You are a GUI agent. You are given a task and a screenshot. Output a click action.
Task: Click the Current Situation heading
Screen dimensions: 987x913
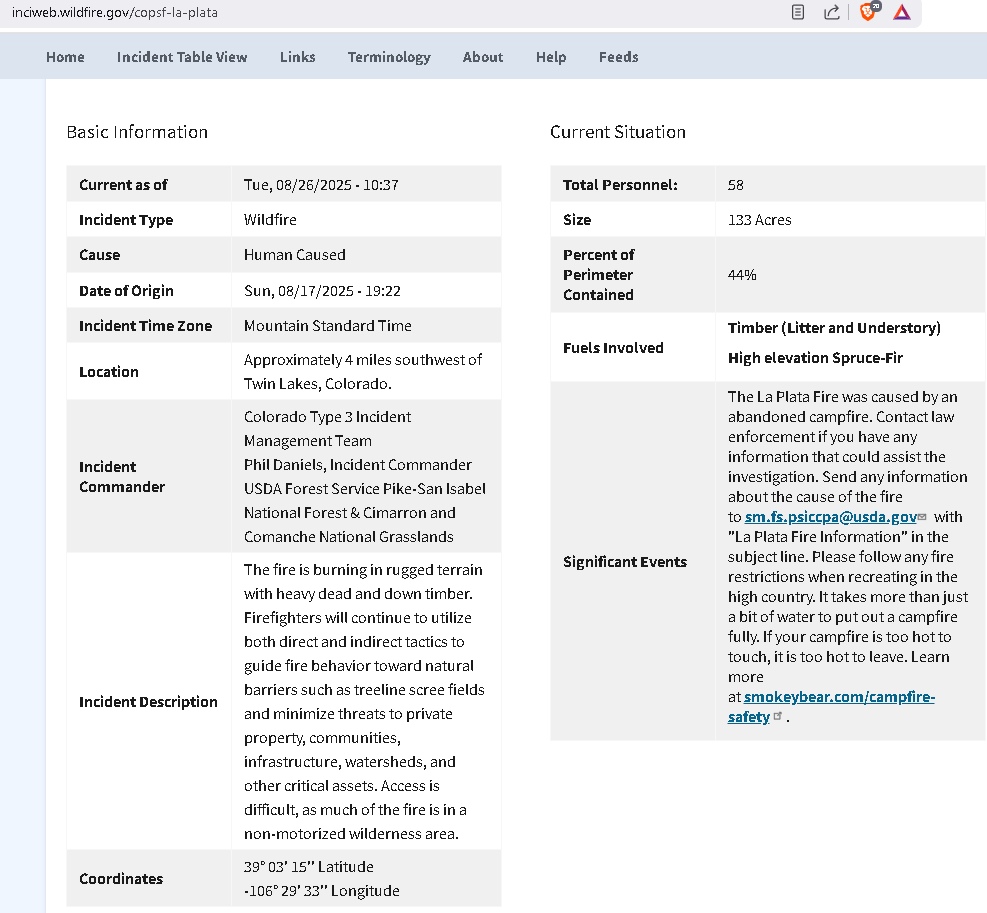click(x=618, y=132)
